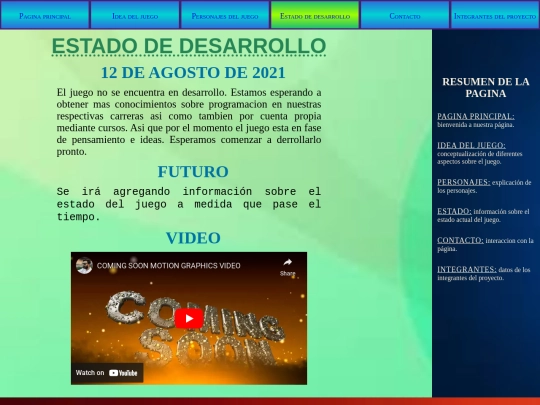Click sidebar text PERSONAJES:

(x=464, y=182)
